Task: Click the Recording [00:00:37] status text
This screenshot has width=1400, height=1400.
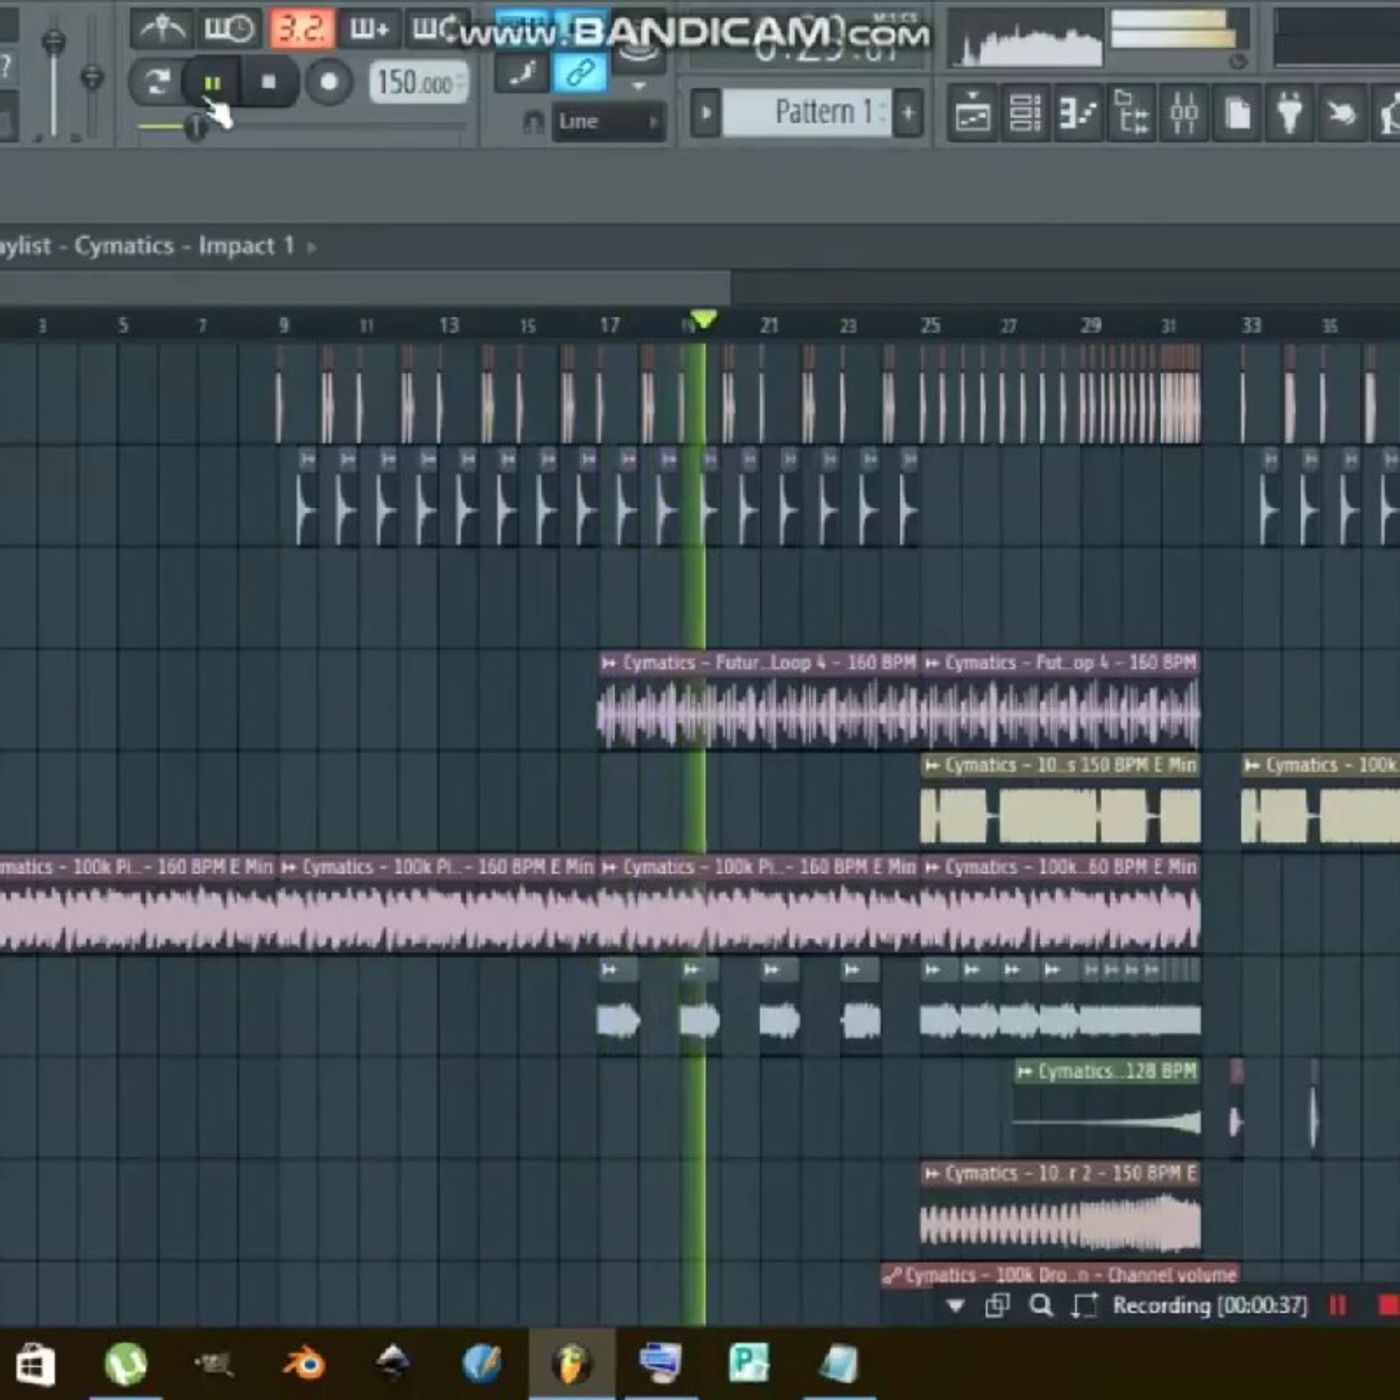Action: (1210, 1305)
